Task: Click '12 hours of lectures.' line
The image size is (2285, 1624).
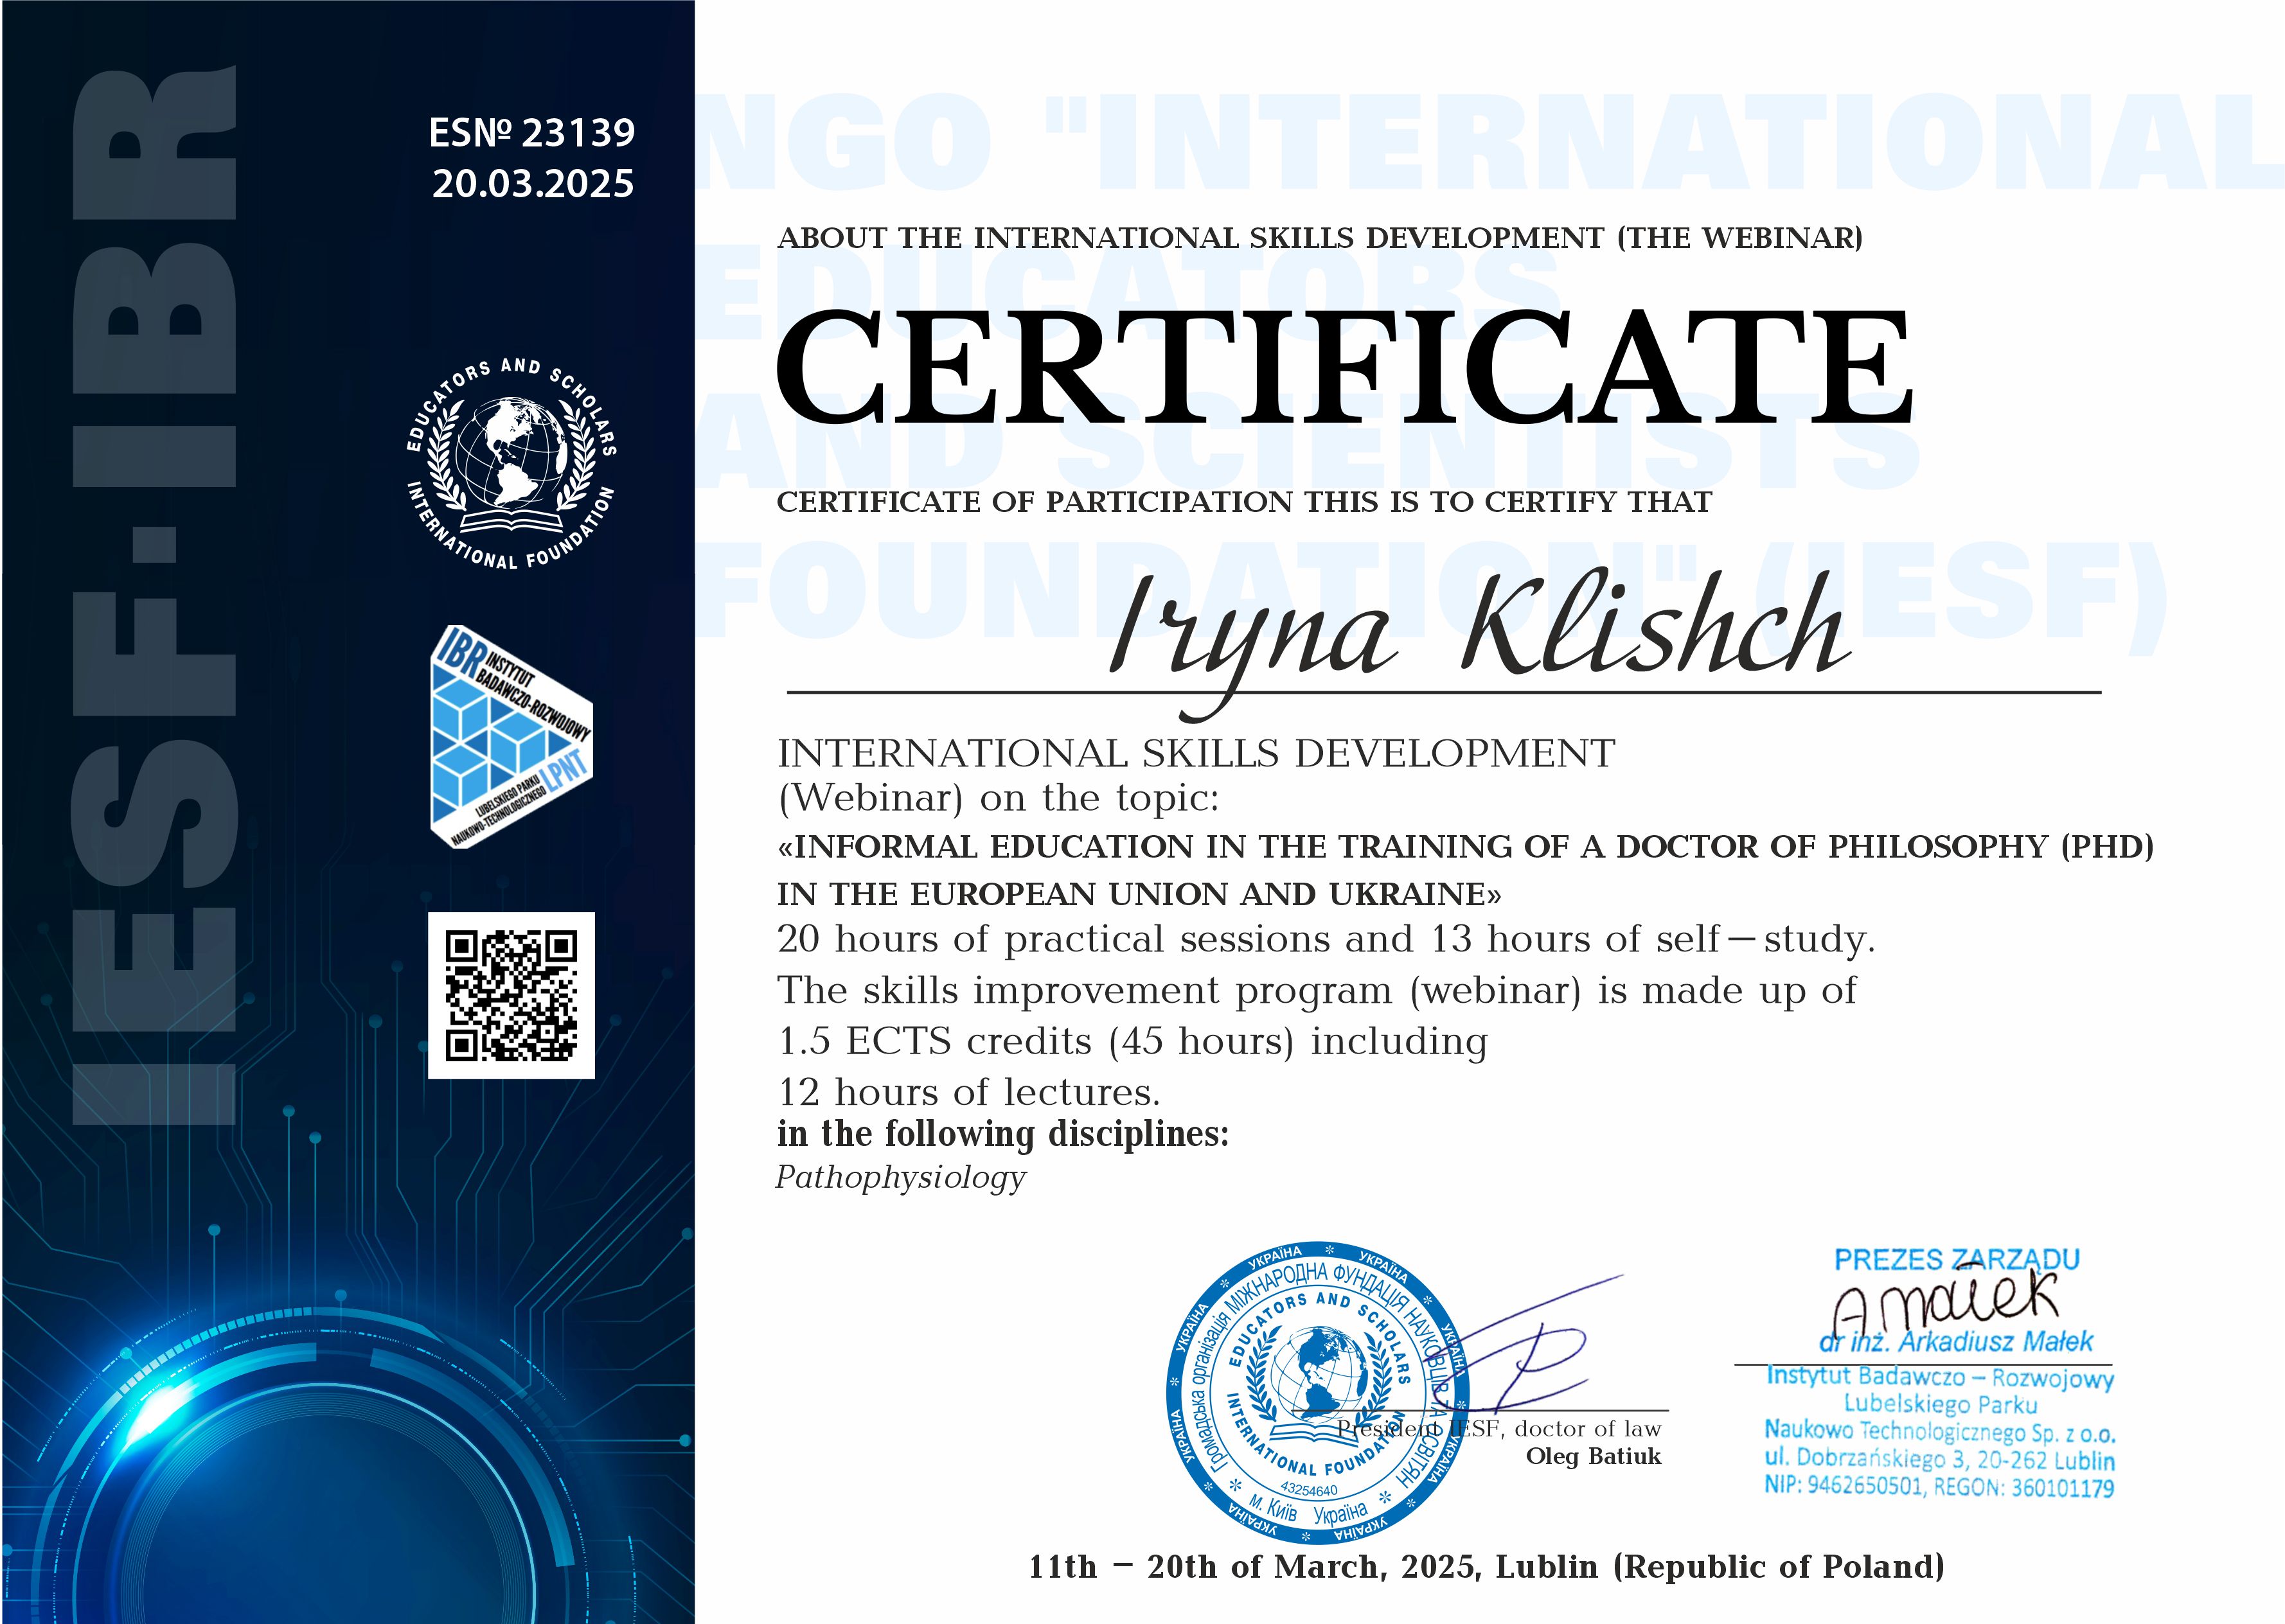Action: (969, 1092)
